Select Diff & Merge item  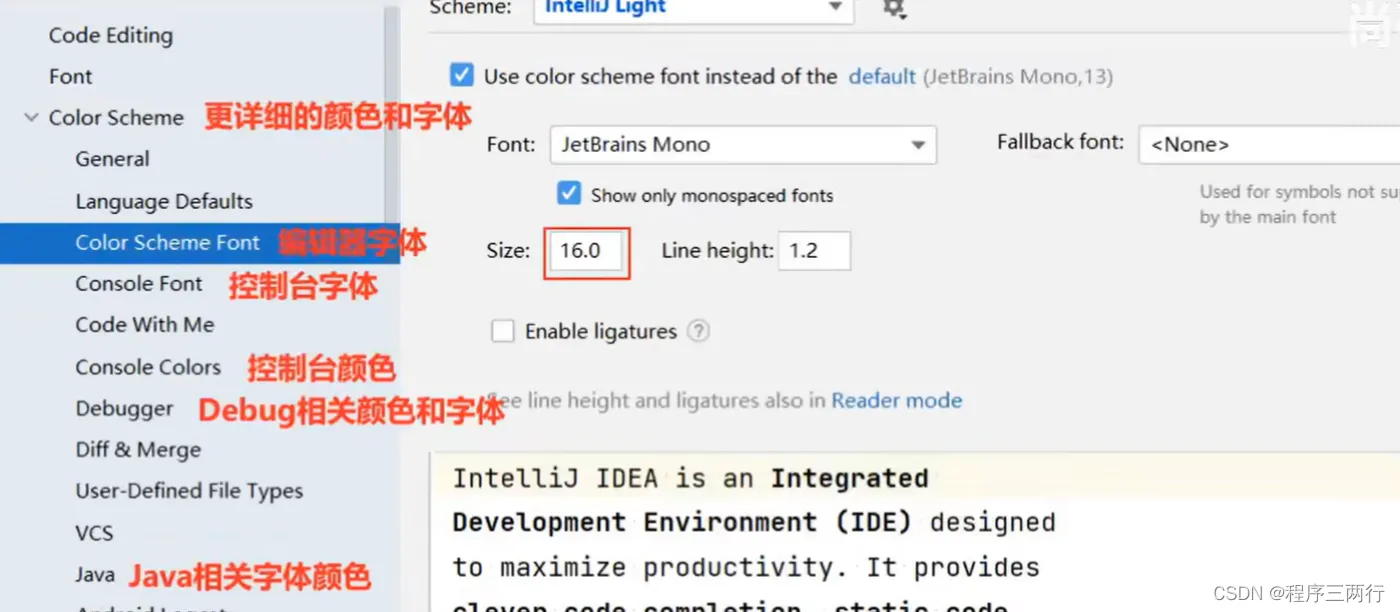[138, 450]
